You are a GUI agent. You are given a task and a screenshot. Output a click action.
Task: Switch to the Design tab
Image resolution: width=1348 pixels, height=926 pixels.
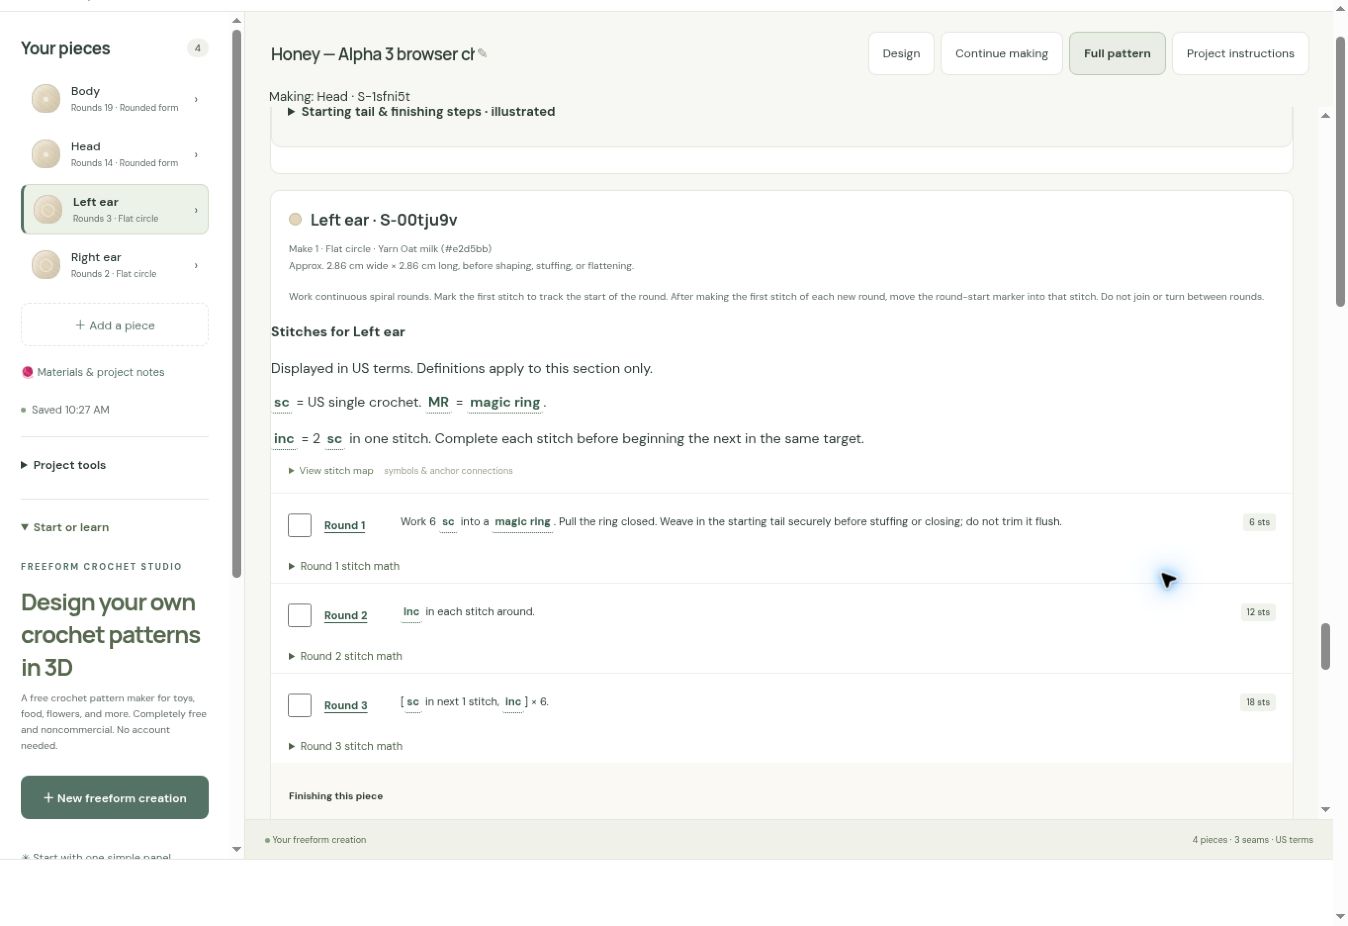901,53
